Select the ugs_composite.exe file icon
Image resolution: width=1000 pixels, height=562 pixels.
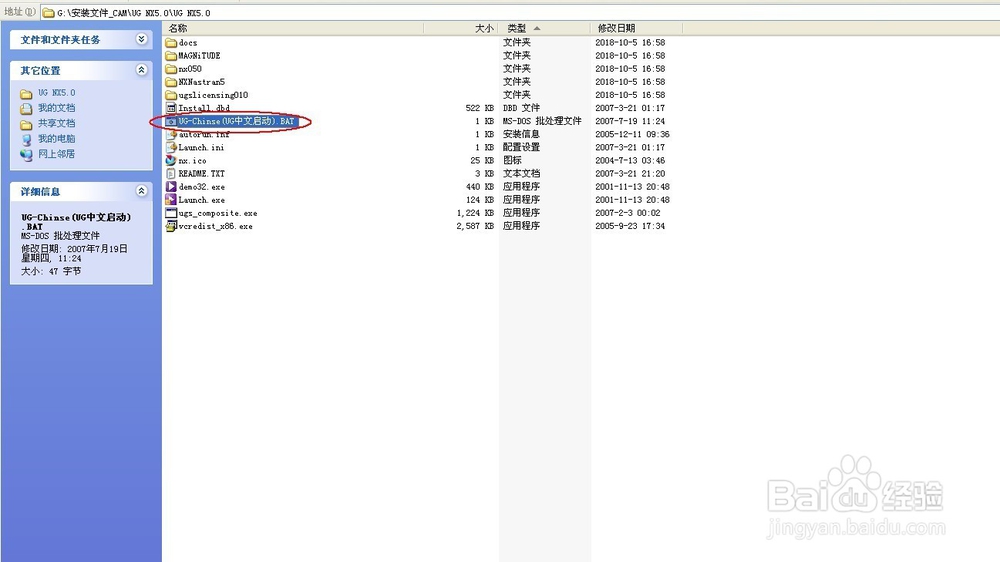171,213
